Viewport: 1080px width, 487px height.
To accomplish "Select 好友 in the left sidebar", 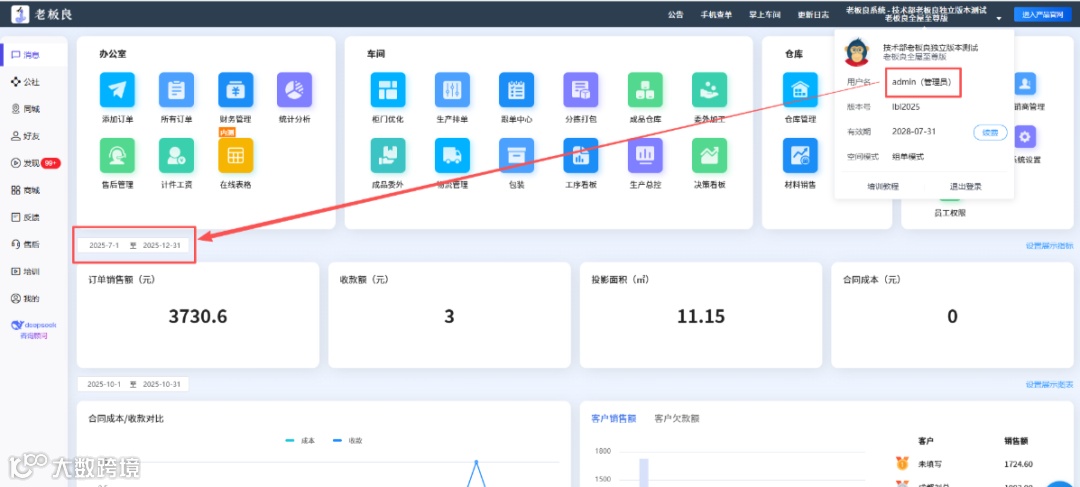I will [x=25, y=136].
